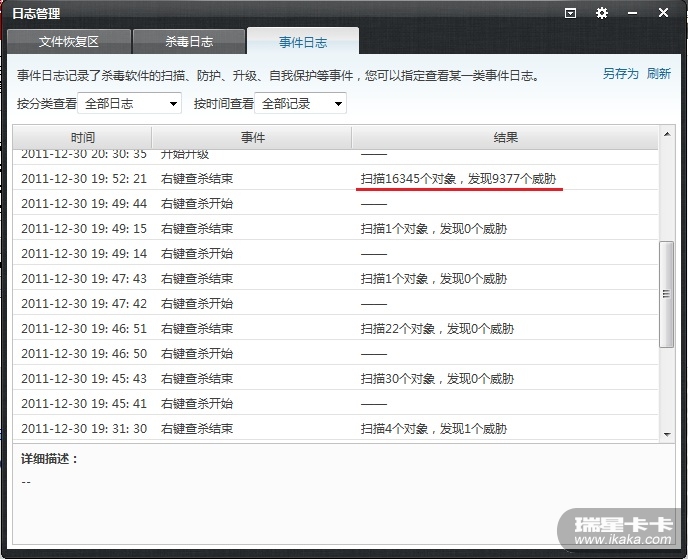Switch to the 文件恢复区 tab
The height and width of the screenshot is (559, 688).
coord(69,42)
